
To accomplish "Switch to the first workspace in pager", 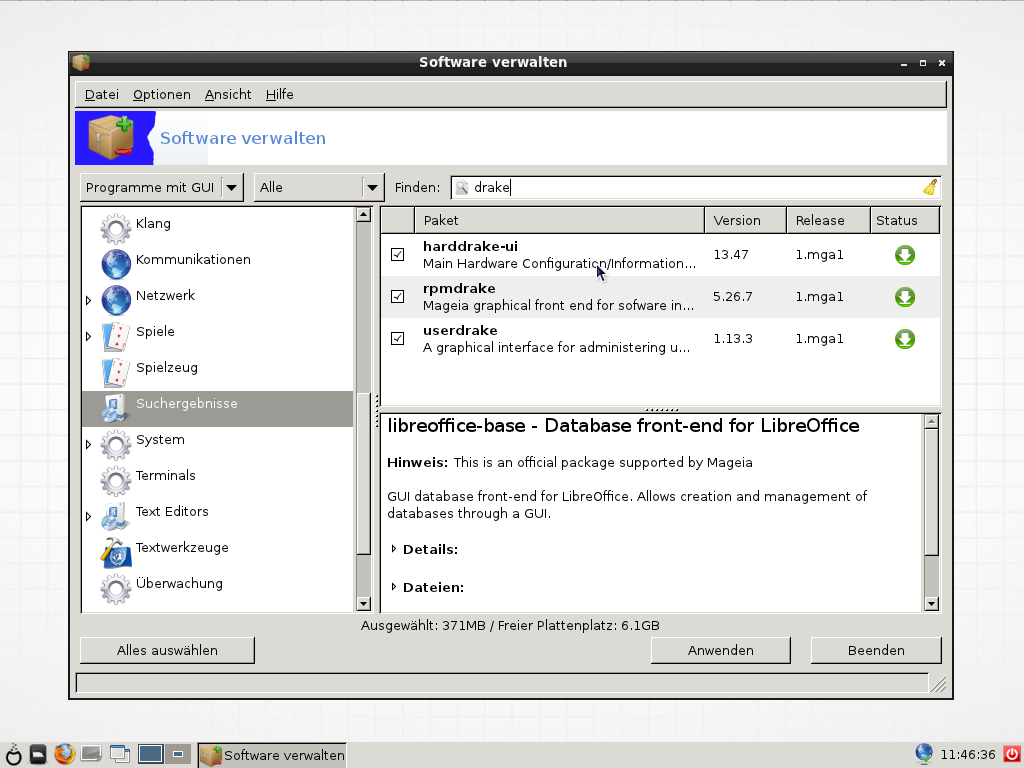I will [x=150, y=754].
